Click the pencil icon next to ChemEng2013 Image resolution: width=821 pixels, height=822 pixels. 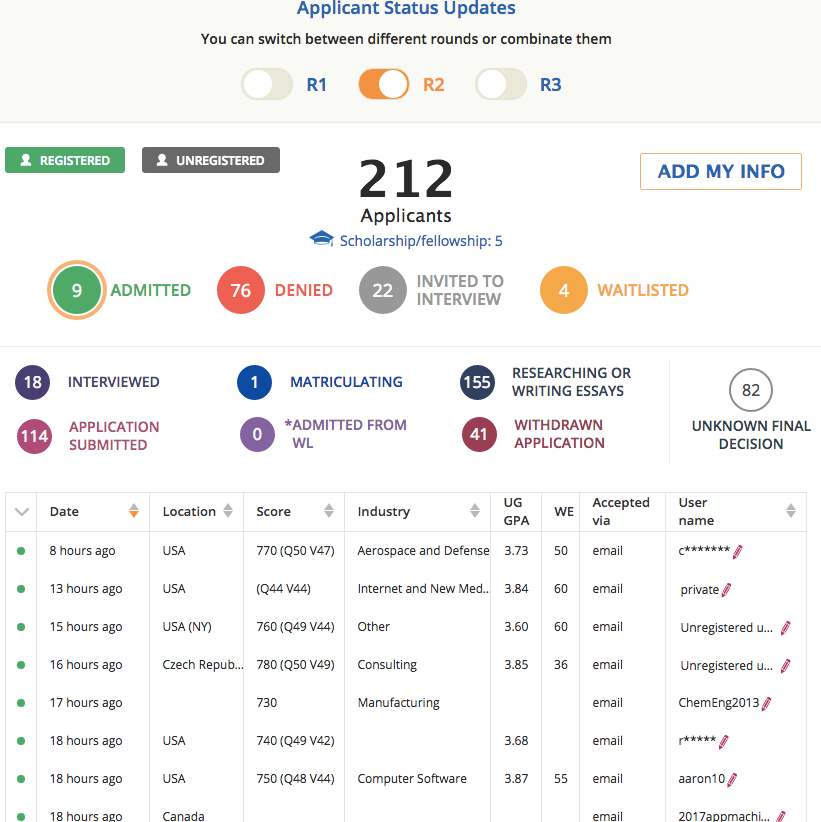pyautogui.click(x=767, y=703)
